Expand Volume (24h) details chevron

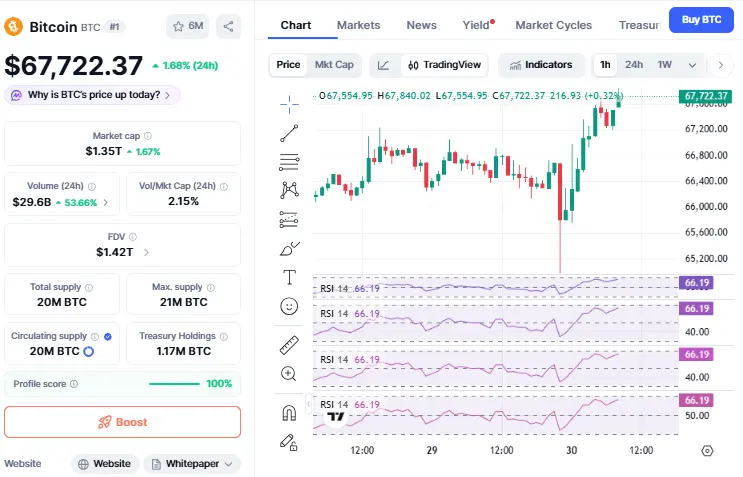click(x=106, y=203)
